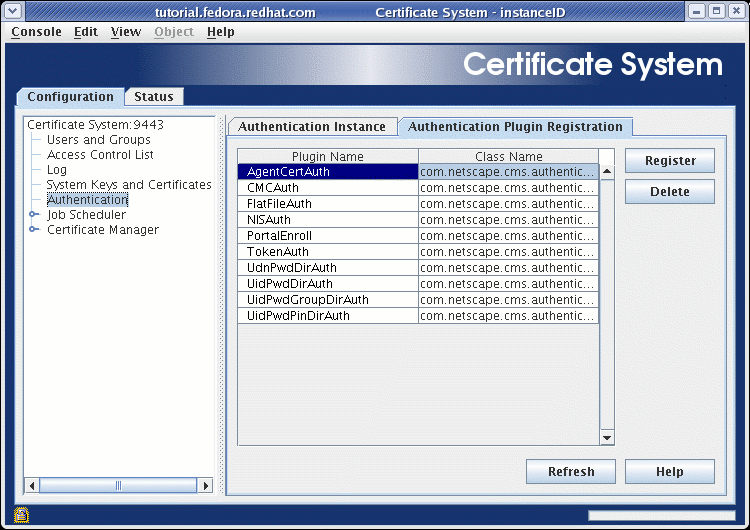Select the PortalEnroll plugin row
The width and height of the screenshot is (750, 530).
click(418, 236)
